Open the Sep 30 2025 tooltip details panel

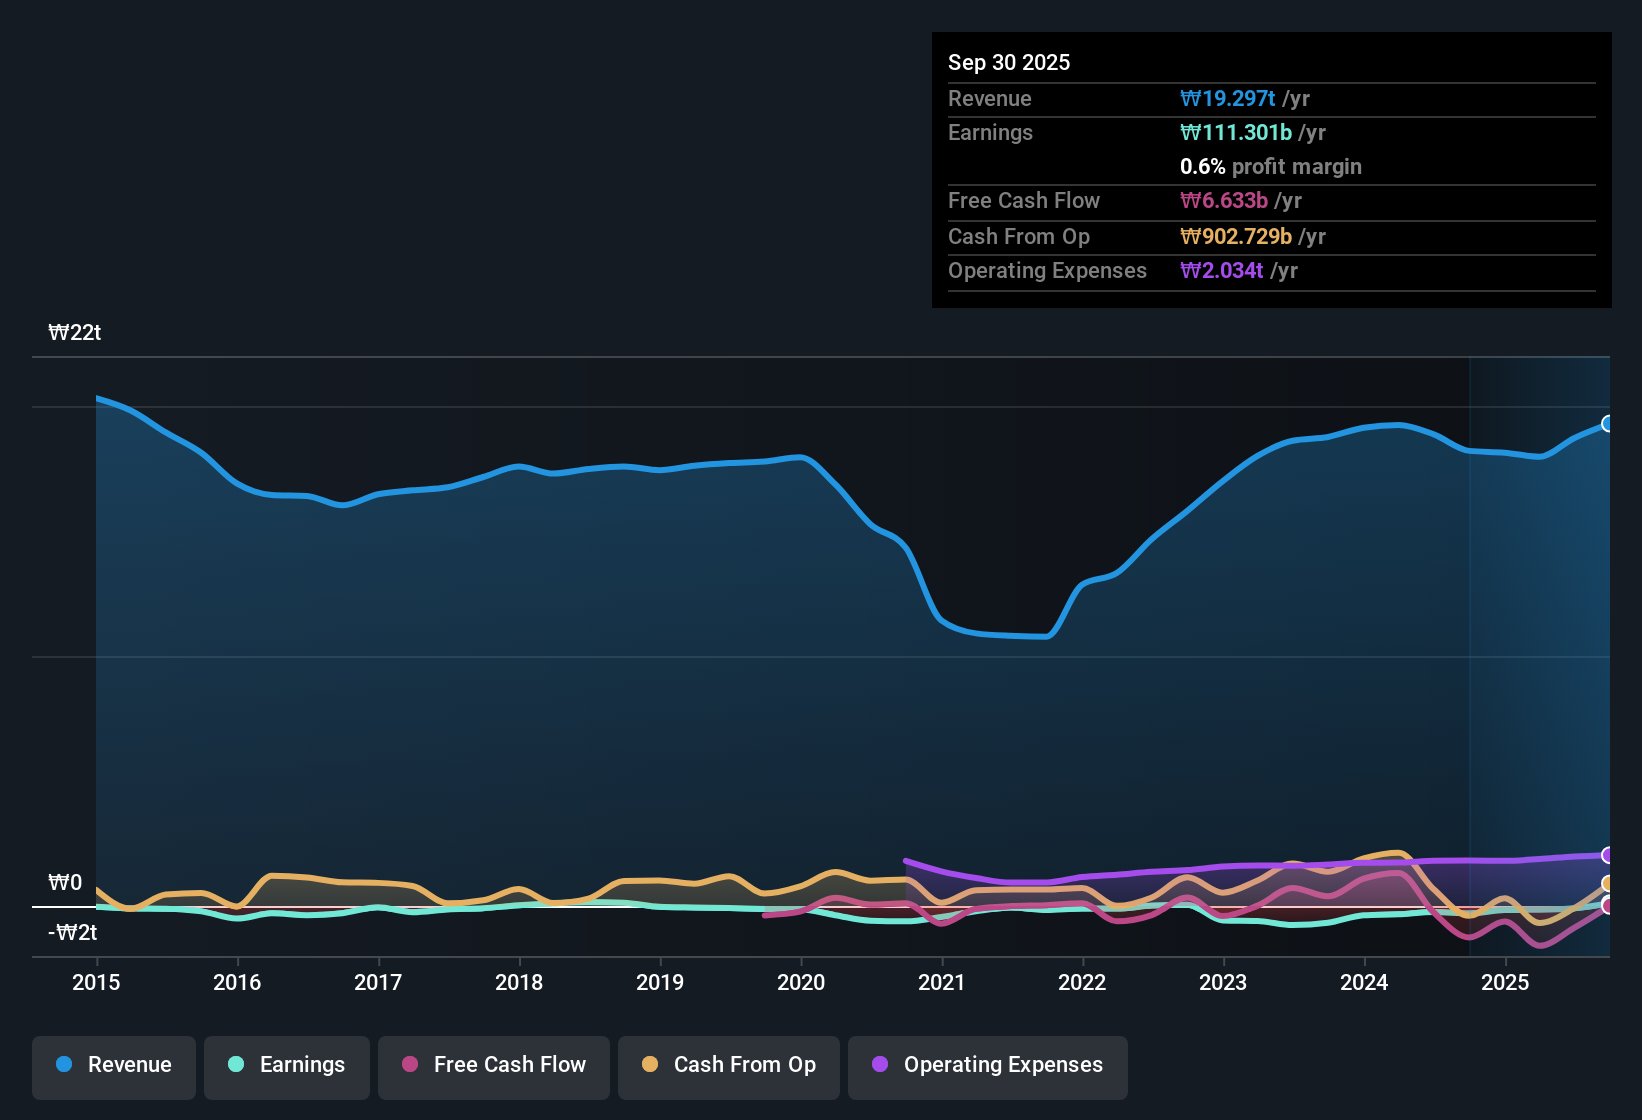pos(1270,170)
